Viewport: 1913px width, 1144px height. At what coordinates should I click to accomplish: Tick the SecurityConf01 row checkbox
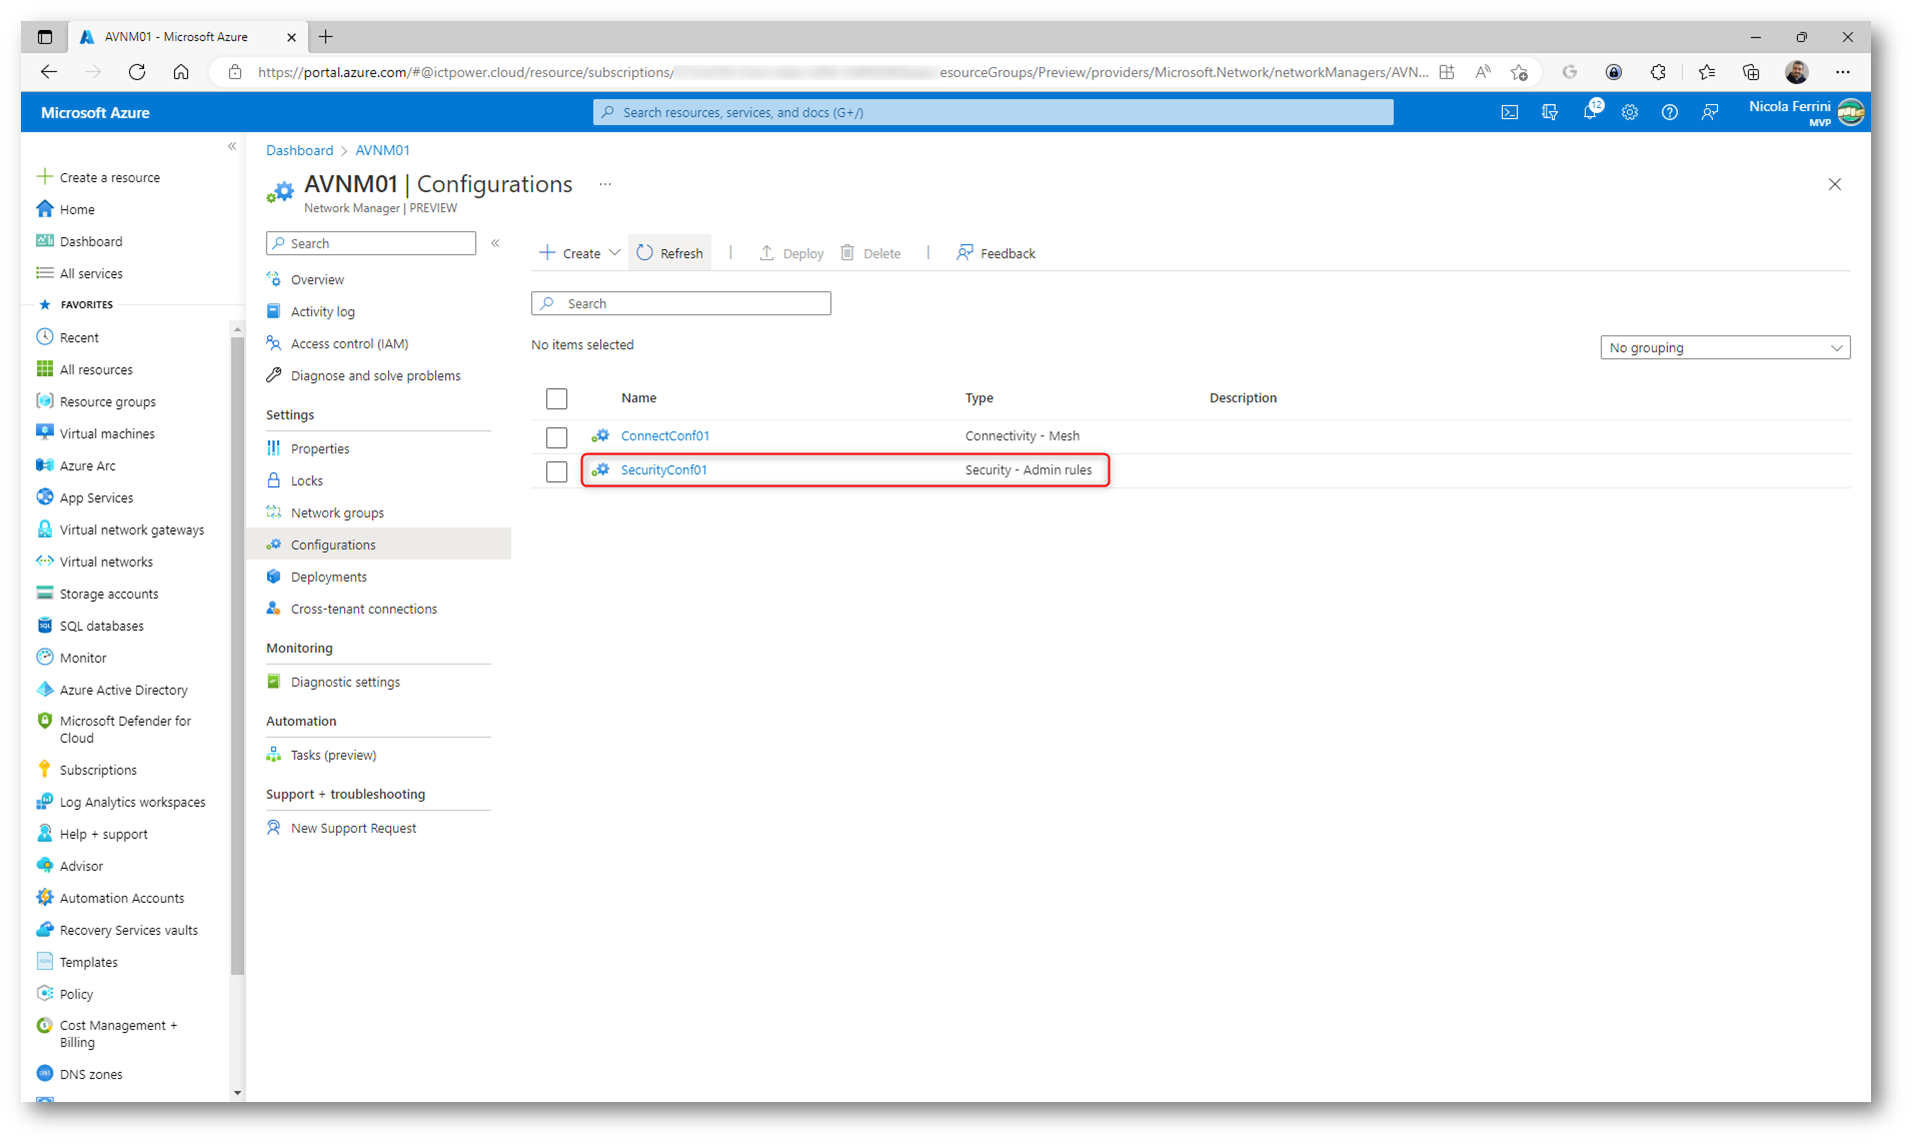click(x=556, y=471)
